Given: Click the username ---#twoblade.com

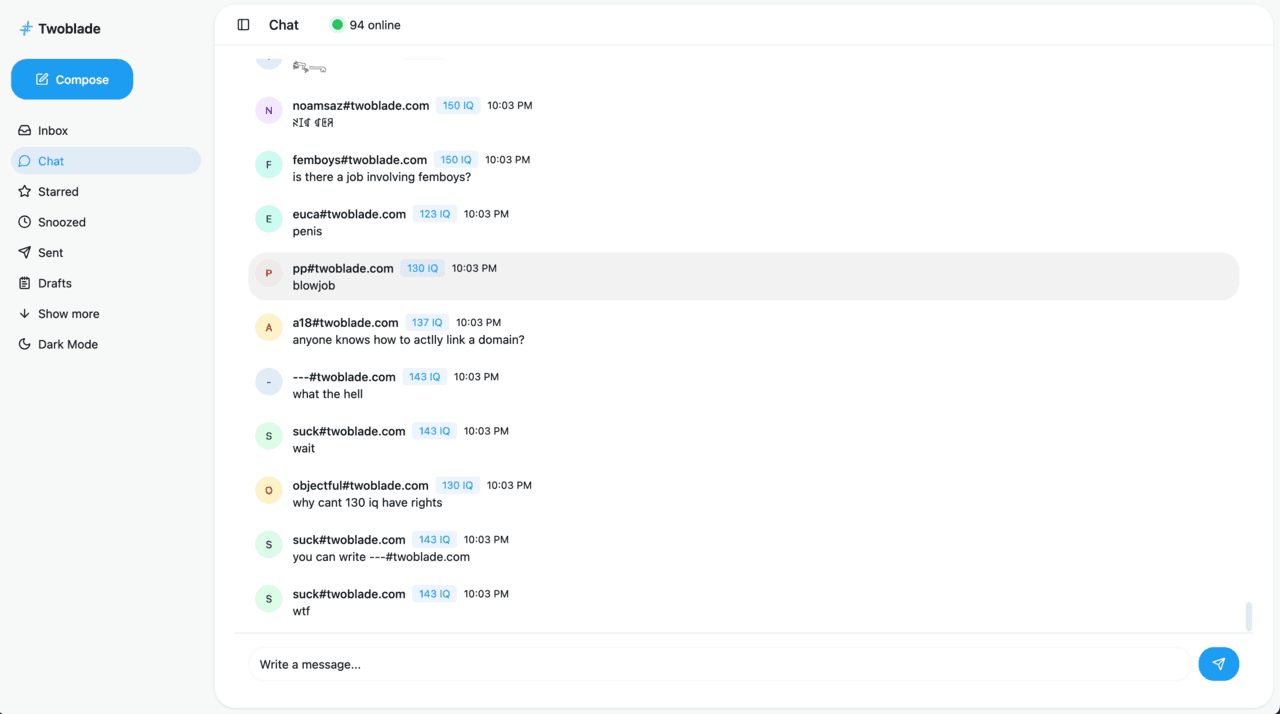Looking at the screenshot, I should tap(344, 377).
